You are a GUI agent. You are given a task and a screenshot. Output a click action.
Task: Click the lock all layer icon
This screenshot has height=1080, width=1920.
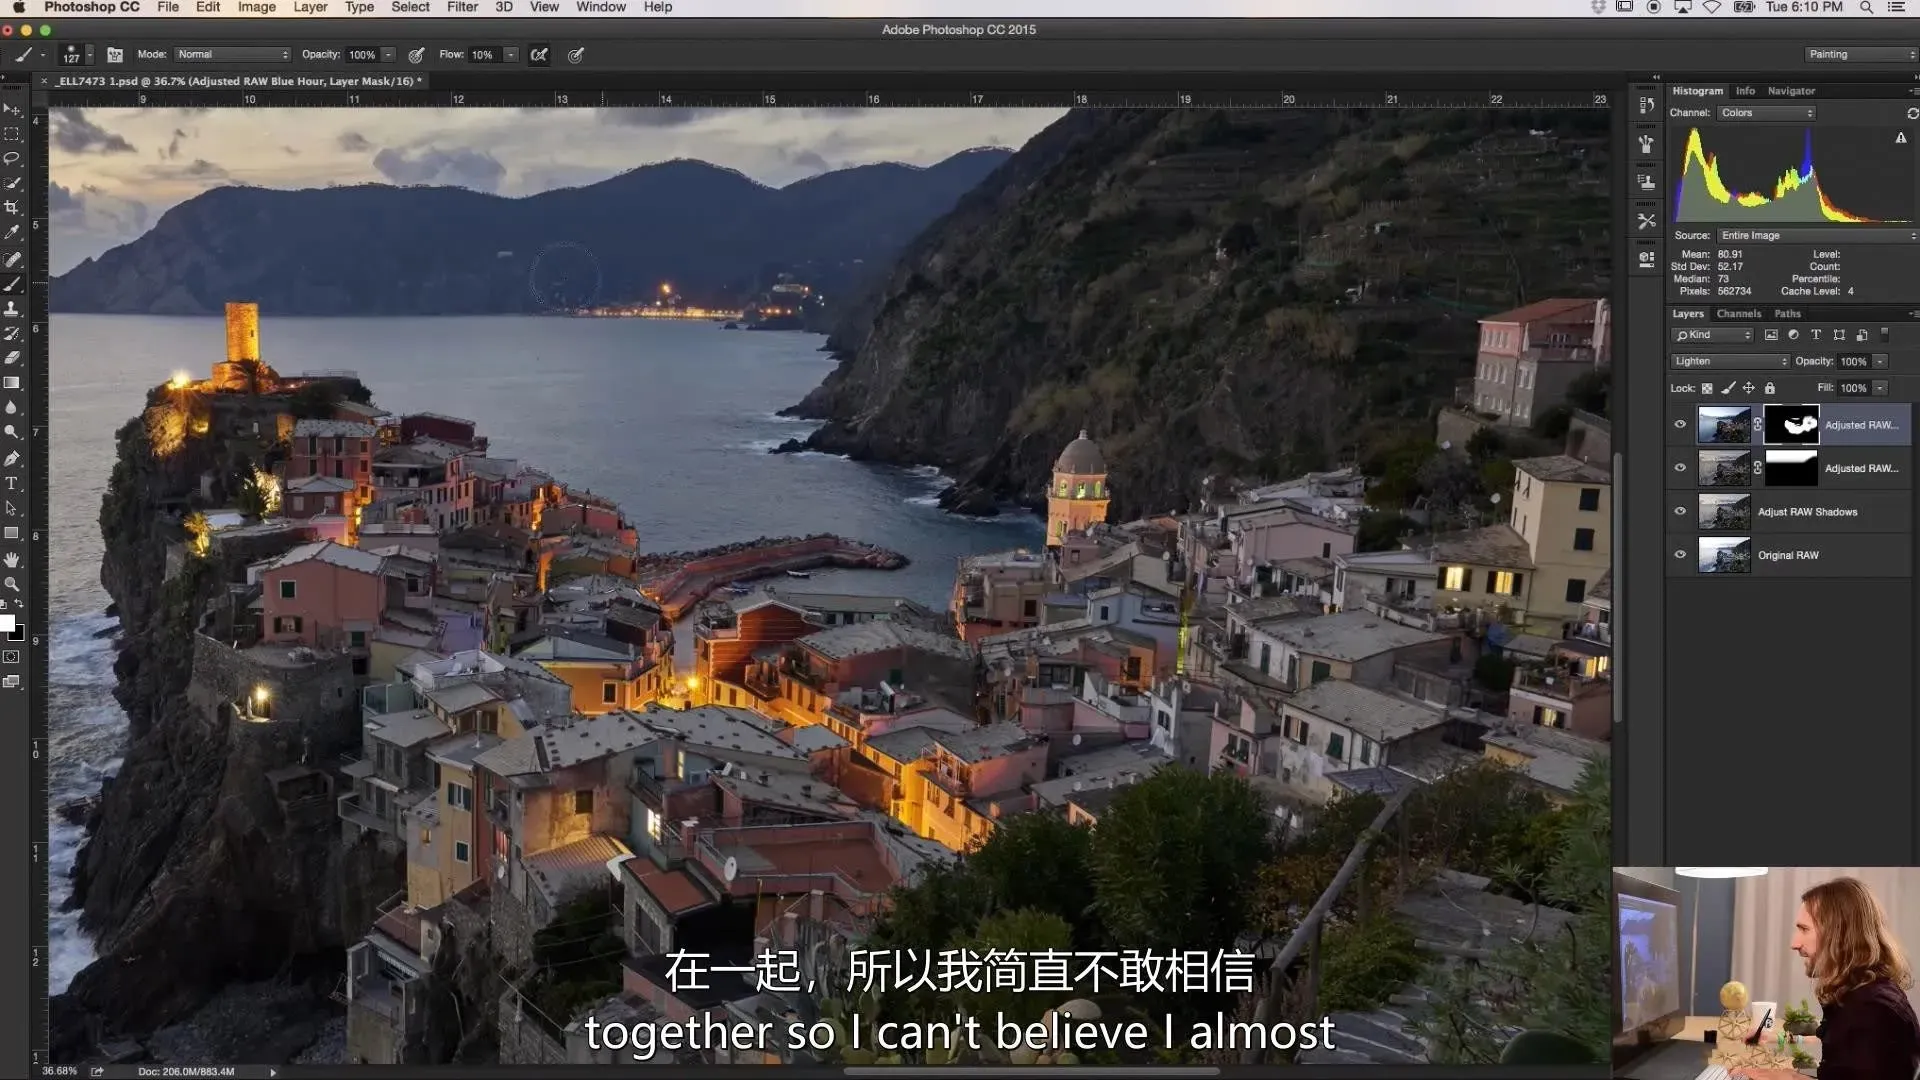pos(1770,388)
